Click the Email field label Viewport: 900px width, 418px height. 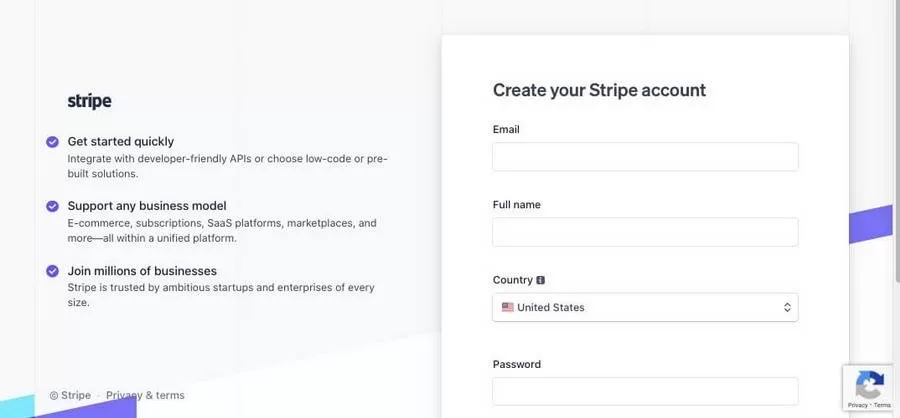pos(506,129)
